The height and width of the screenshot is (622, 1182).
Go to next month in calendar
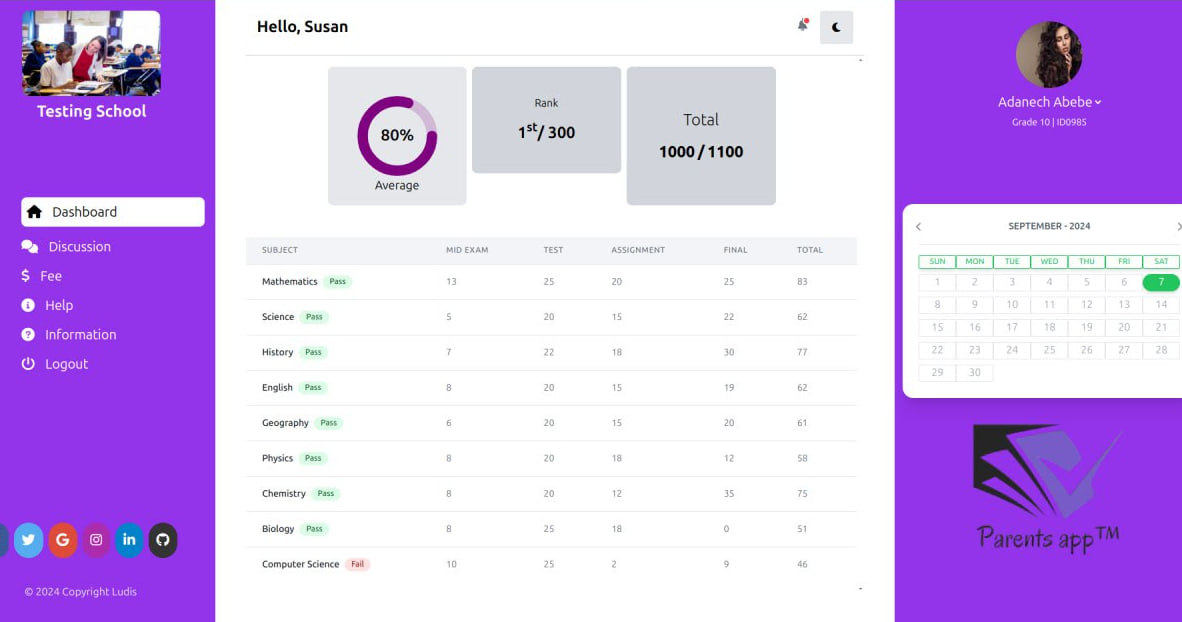tap(1178, 226)
